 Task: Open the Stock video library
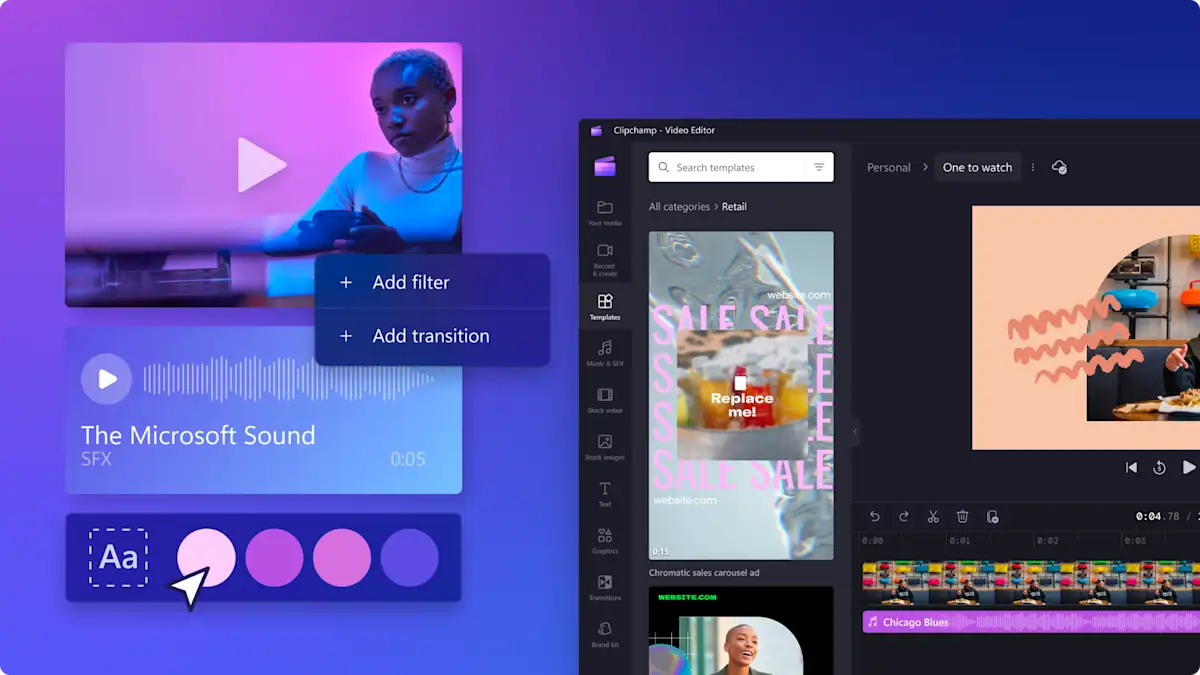604,400
